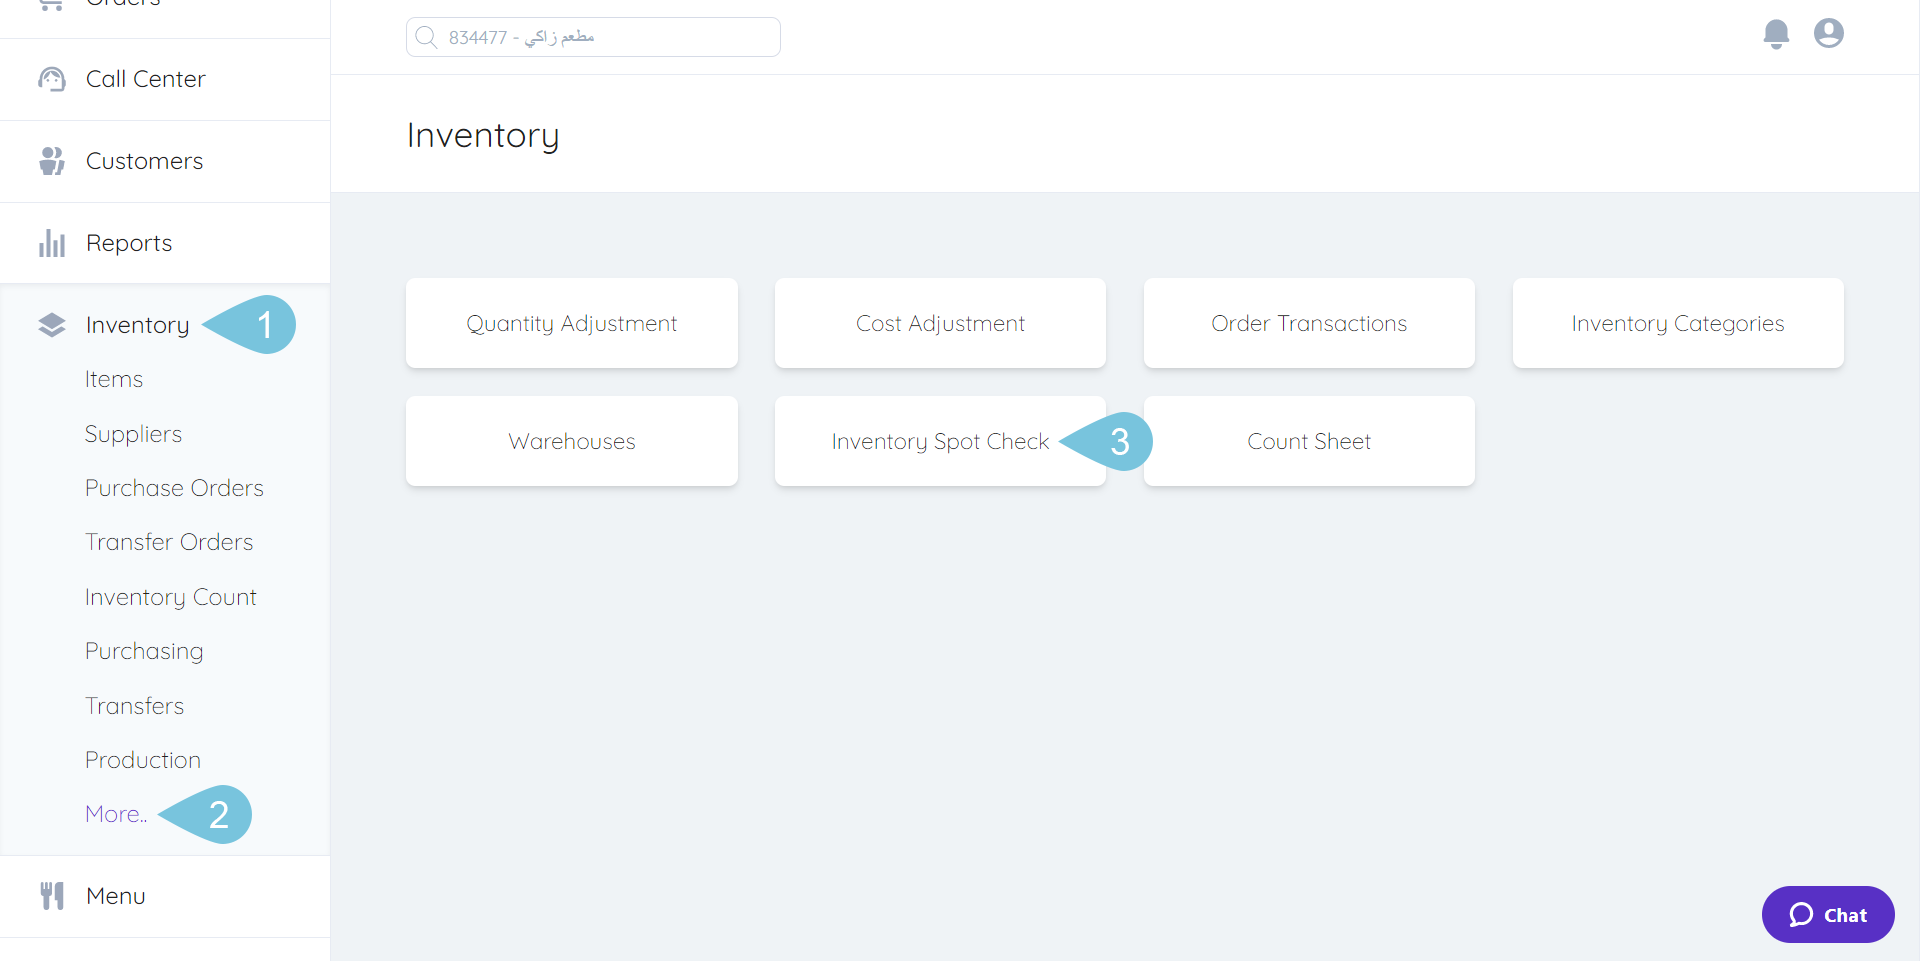Go to Purchase Orders
The image size is (1920, 961).
[174, 488]
